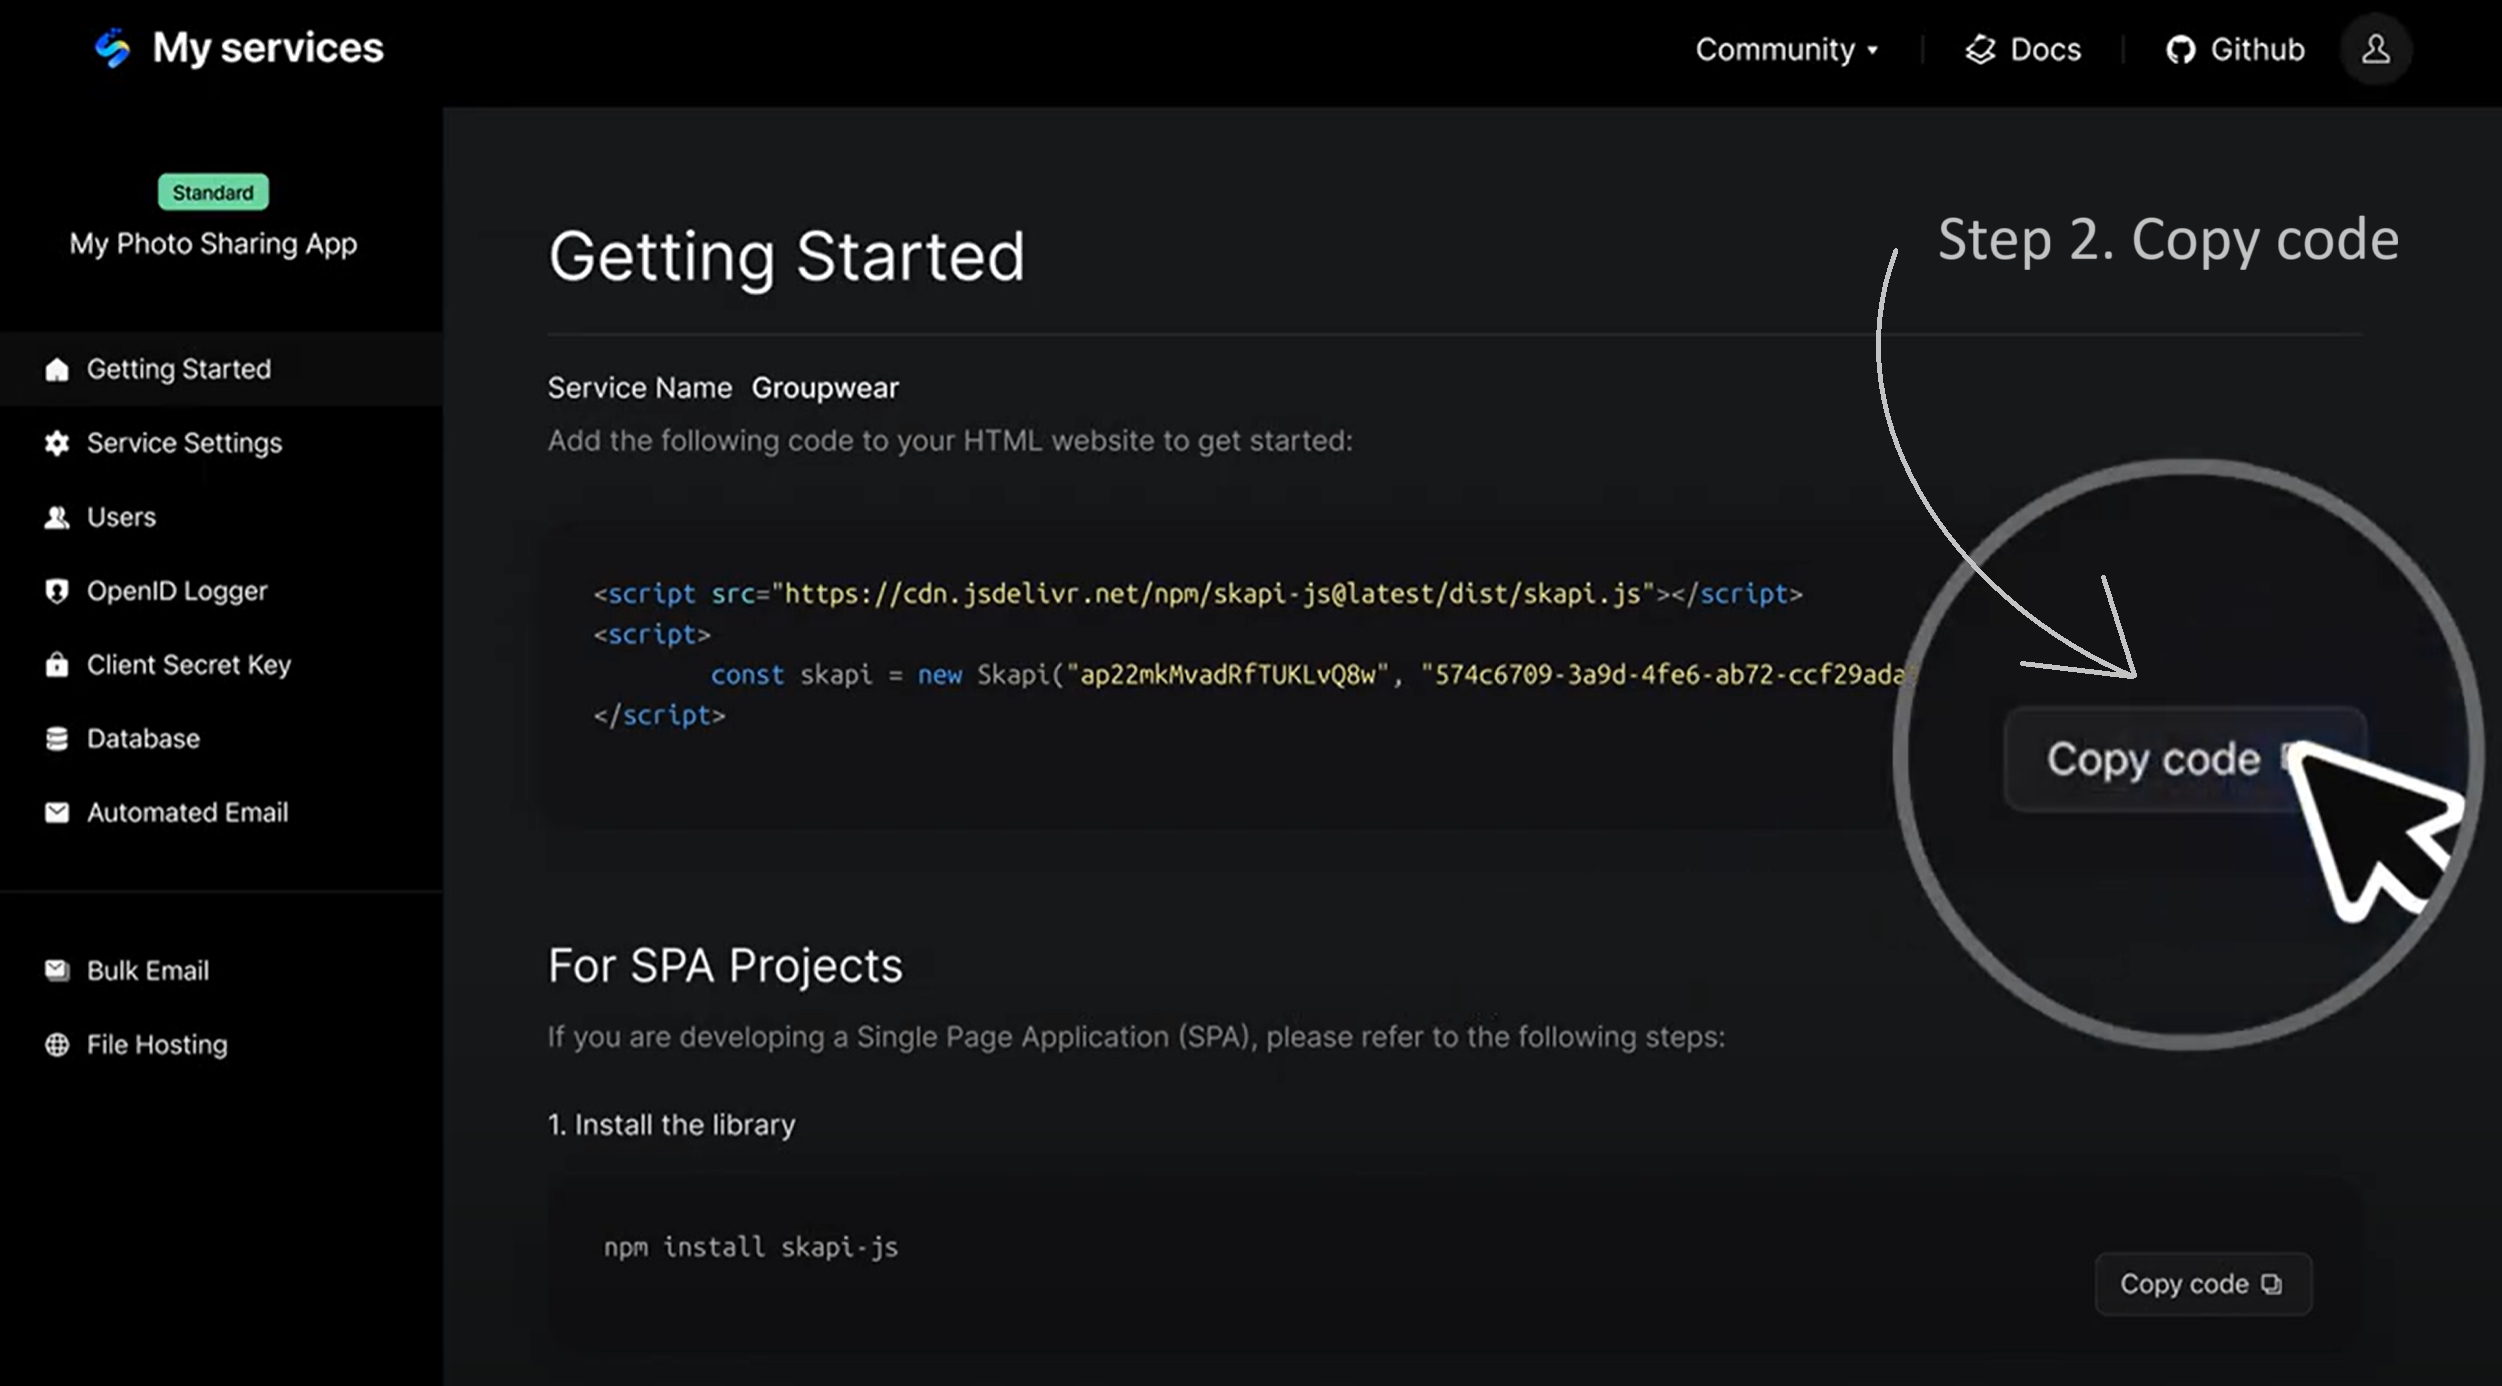This screenshot has width=2502, height=1386.
Task: Click the Users people icon
Action: [57, 517]
